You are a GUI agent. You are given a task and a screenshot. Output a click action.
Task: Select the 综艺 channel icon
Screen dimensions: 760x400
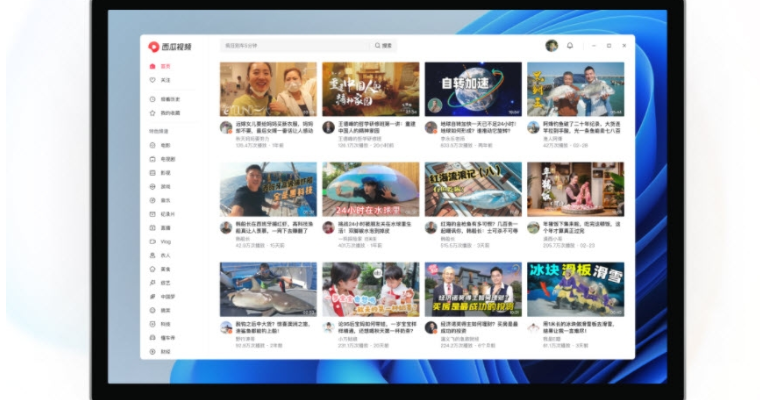click(152, 283)
